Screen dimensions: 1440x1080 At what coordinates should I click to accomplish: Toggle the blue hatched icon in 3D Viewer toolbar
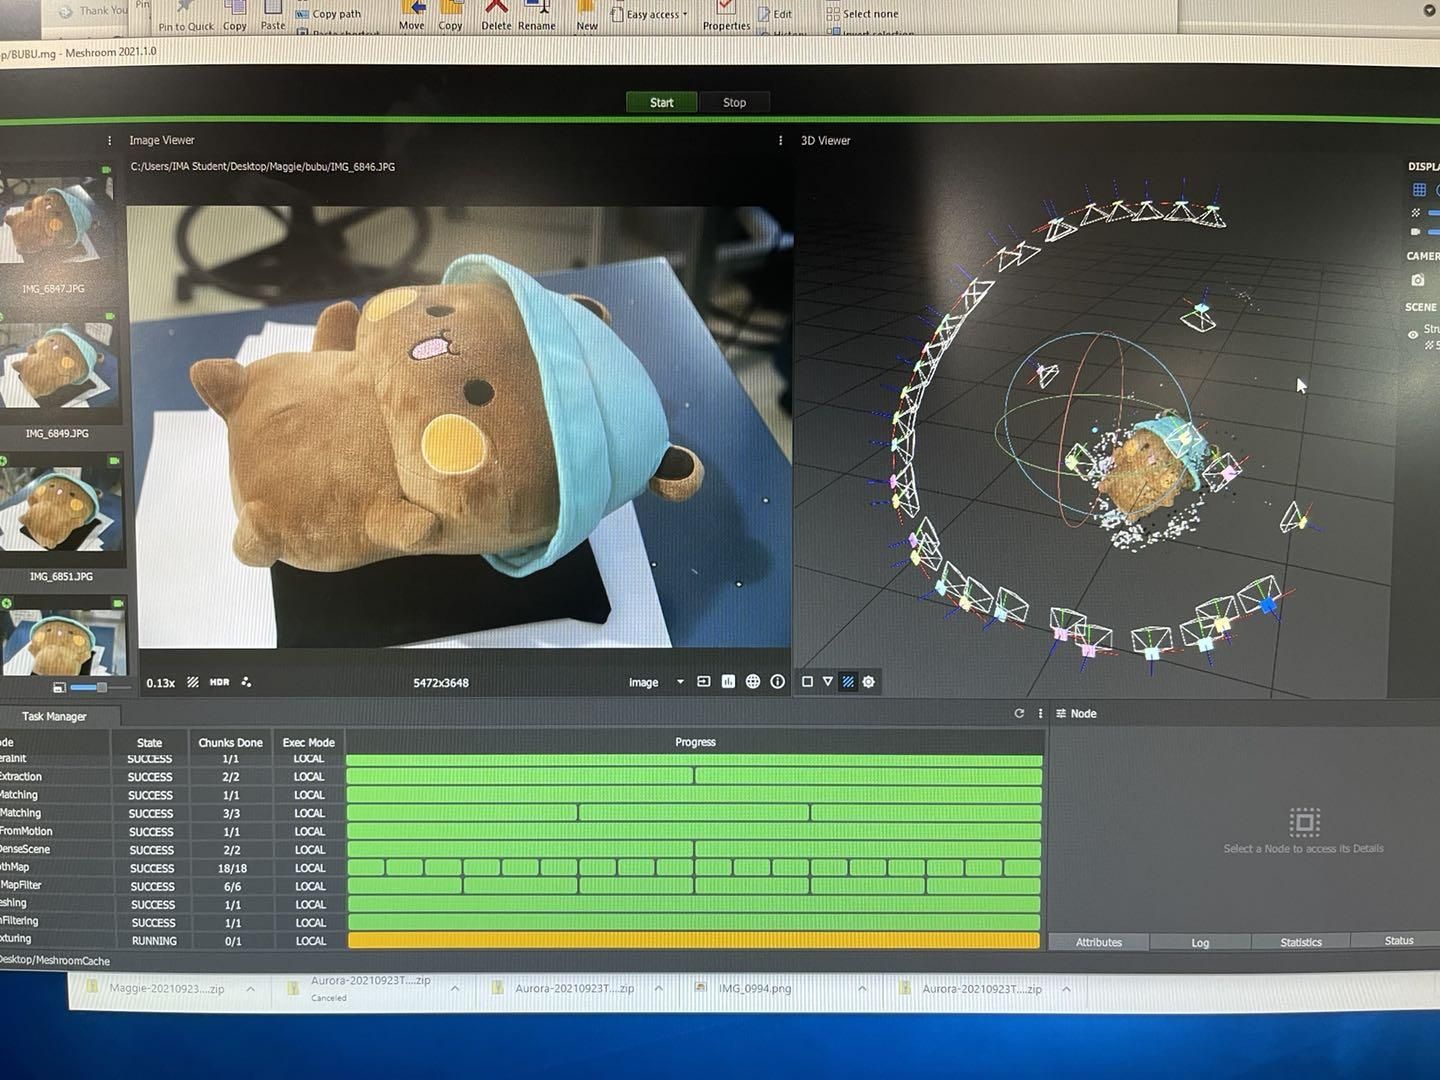point(848,682)
